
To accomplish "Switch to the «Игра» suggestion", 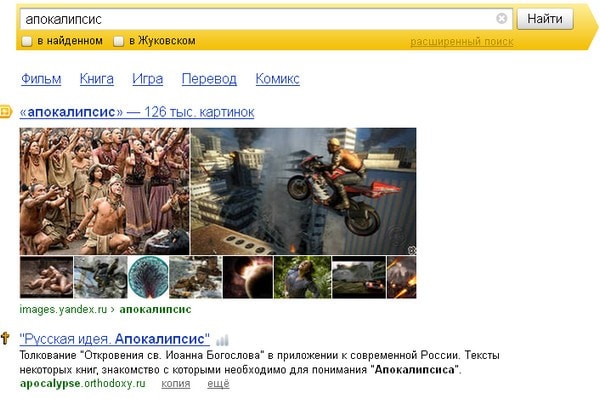I will (147, 79).
